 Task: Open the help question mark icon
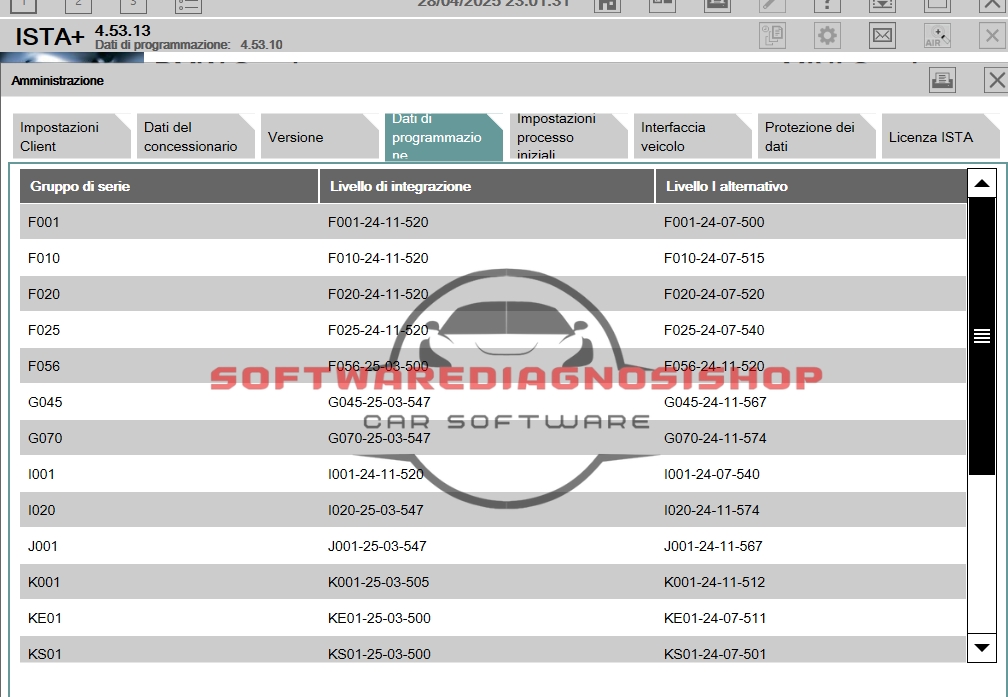pyautogui.click(x=827, y=5)
